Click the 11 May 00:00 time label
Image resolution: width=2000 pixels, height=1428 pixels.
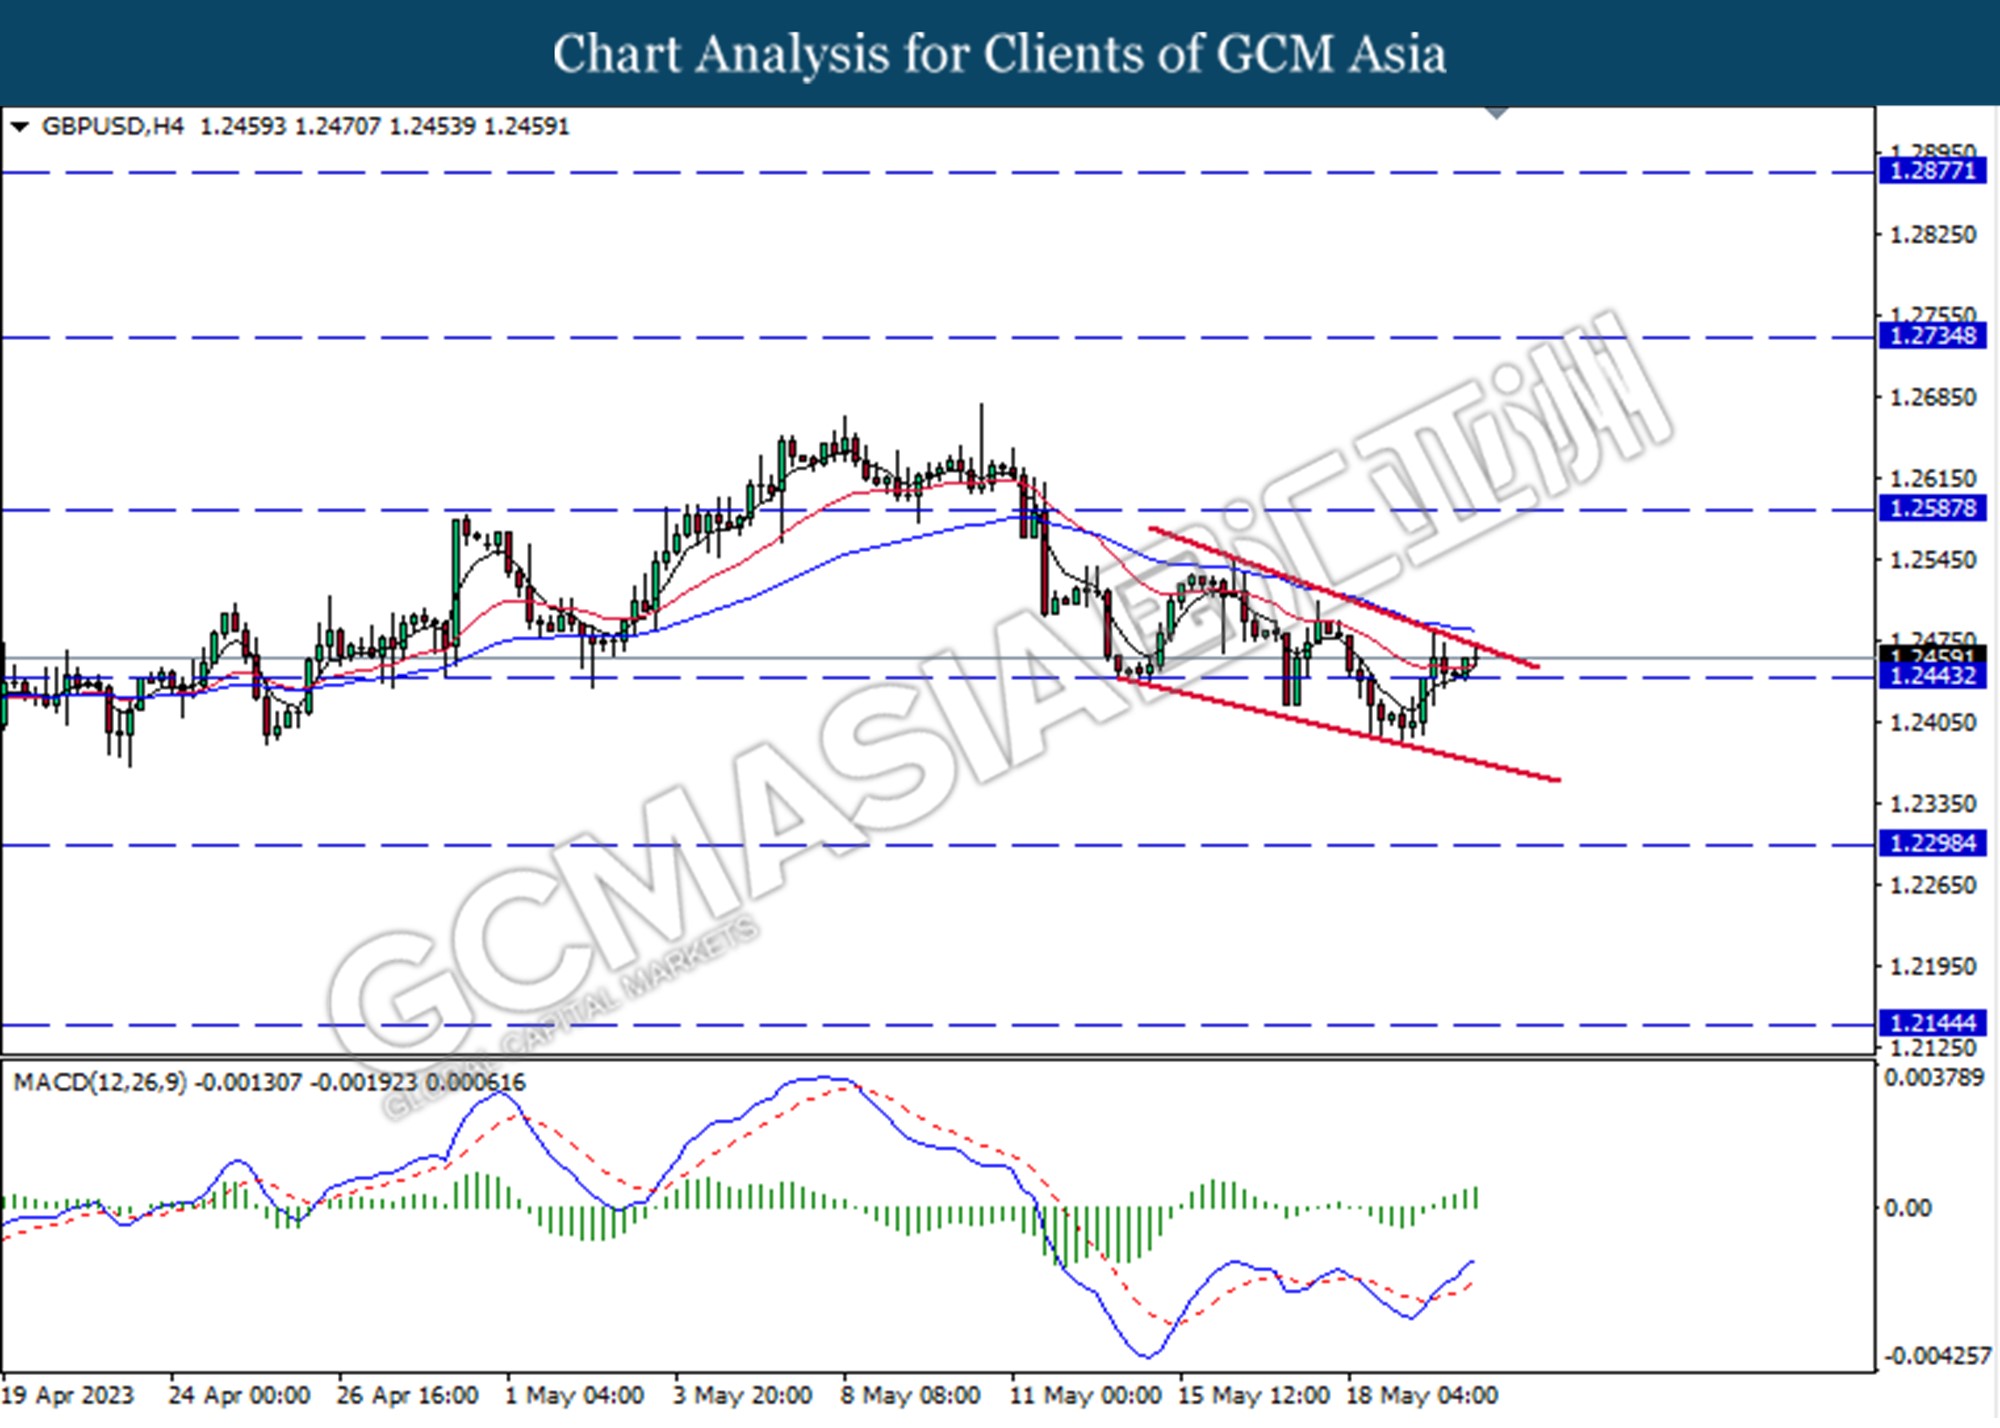(x=1086, y=1396)
